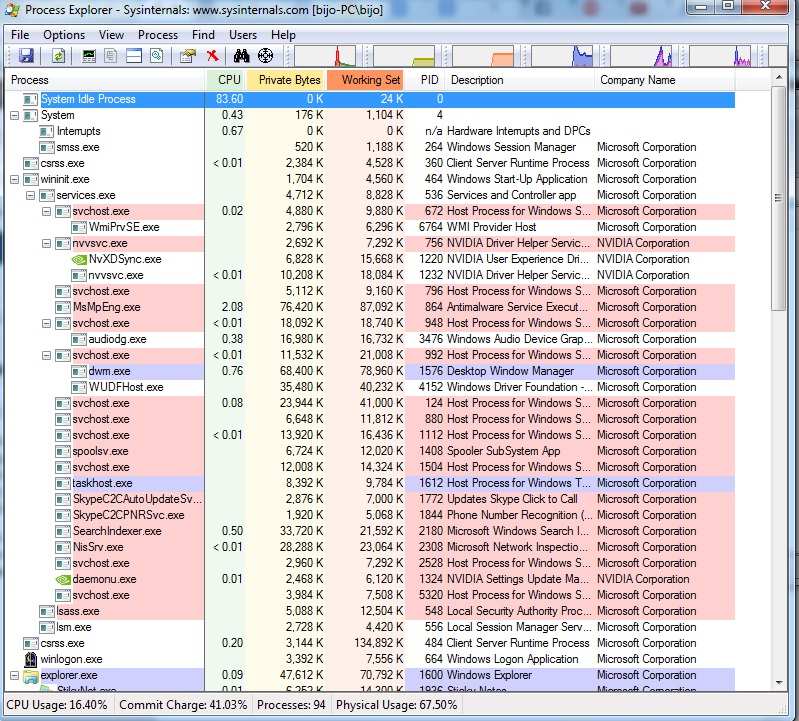This screenshot has width=799, height=721.
Task: Click the red X Kill Process icon
Action: pos(213,56)
